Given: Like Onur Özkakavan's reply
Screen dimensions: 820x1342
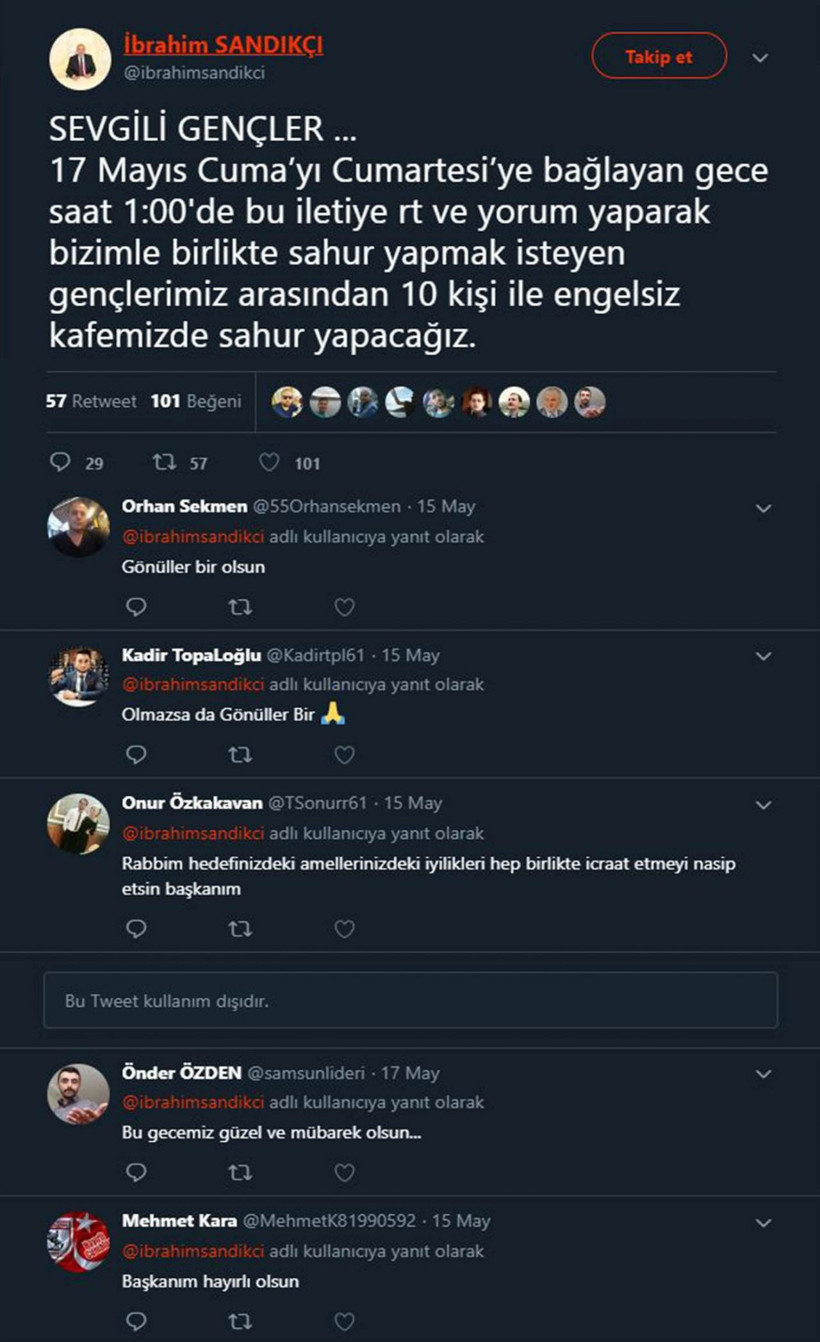Looking at the screenshot, I should pos(344,929).
